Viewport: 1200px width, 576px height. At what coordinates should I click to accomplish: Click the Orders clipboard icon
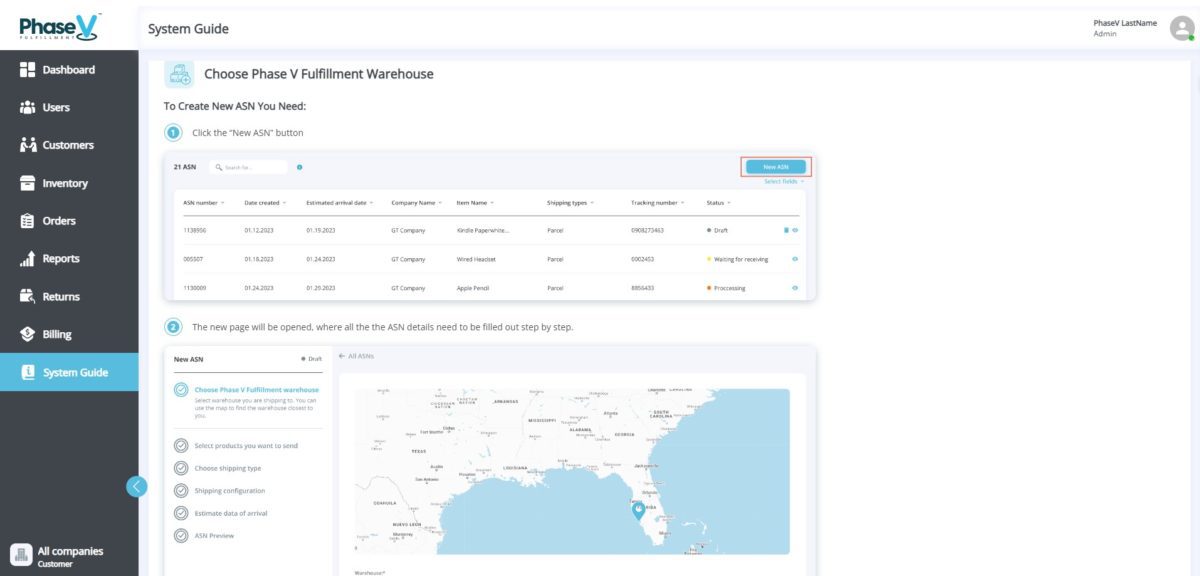pyautogui.click(x=28, y=221)
